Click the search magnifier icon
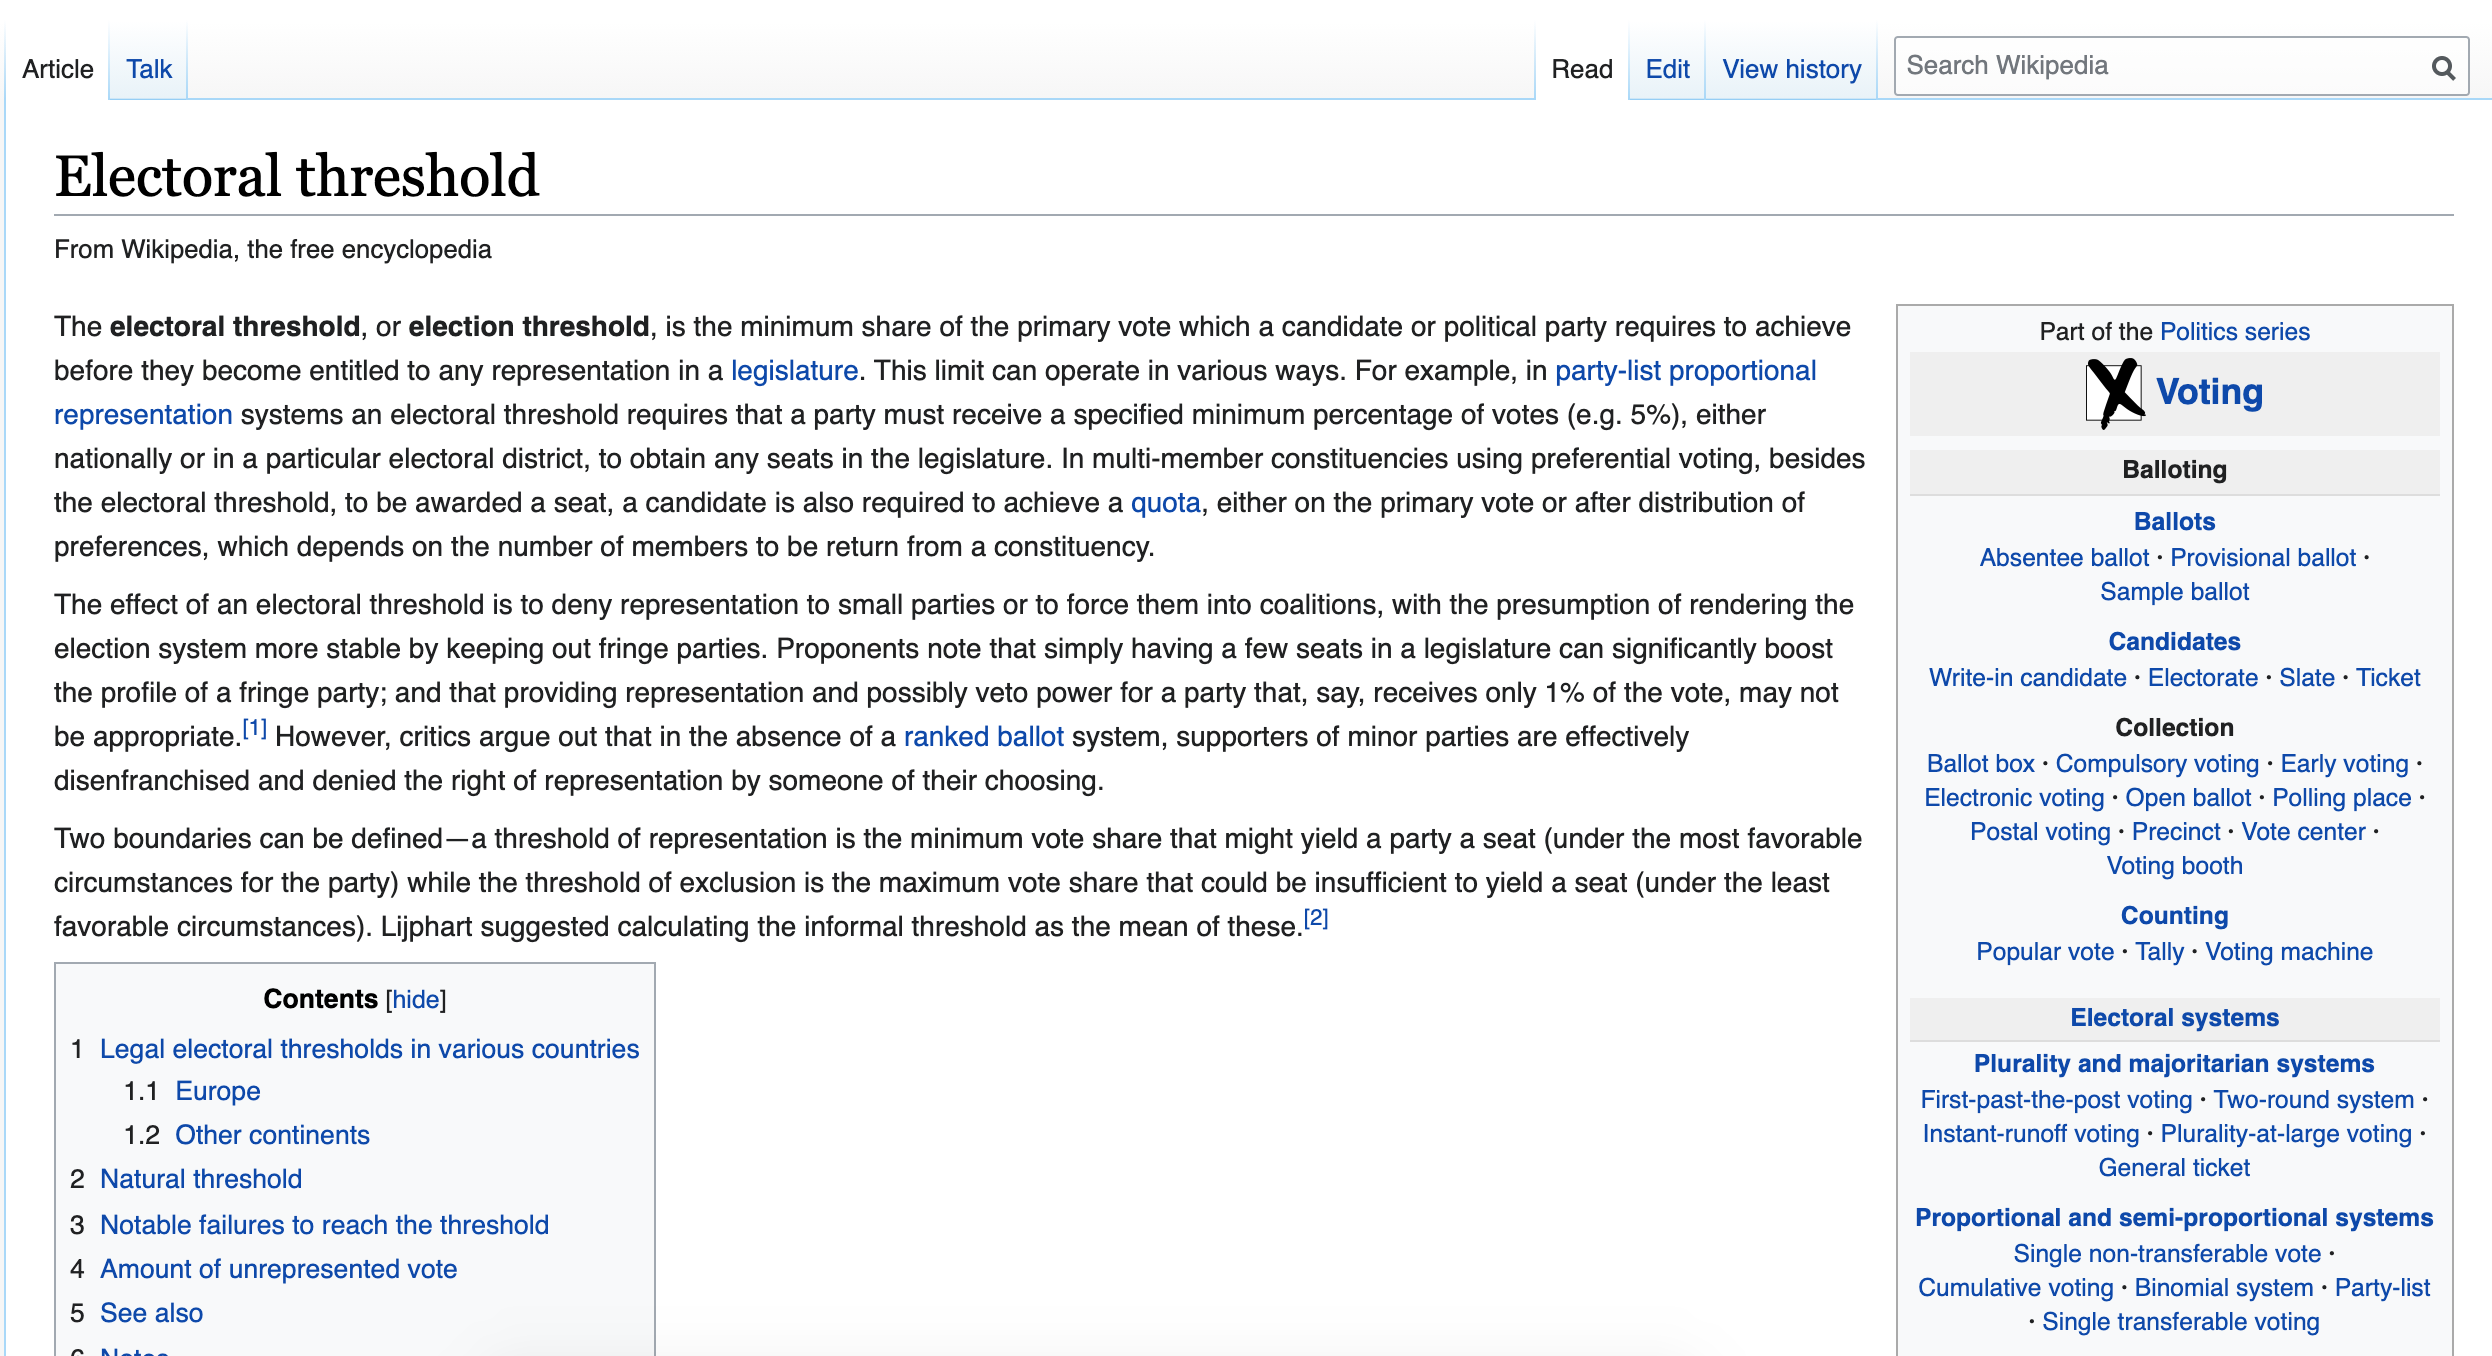The width and height of the screenshot is (2492, 1356). point(2443,67)
